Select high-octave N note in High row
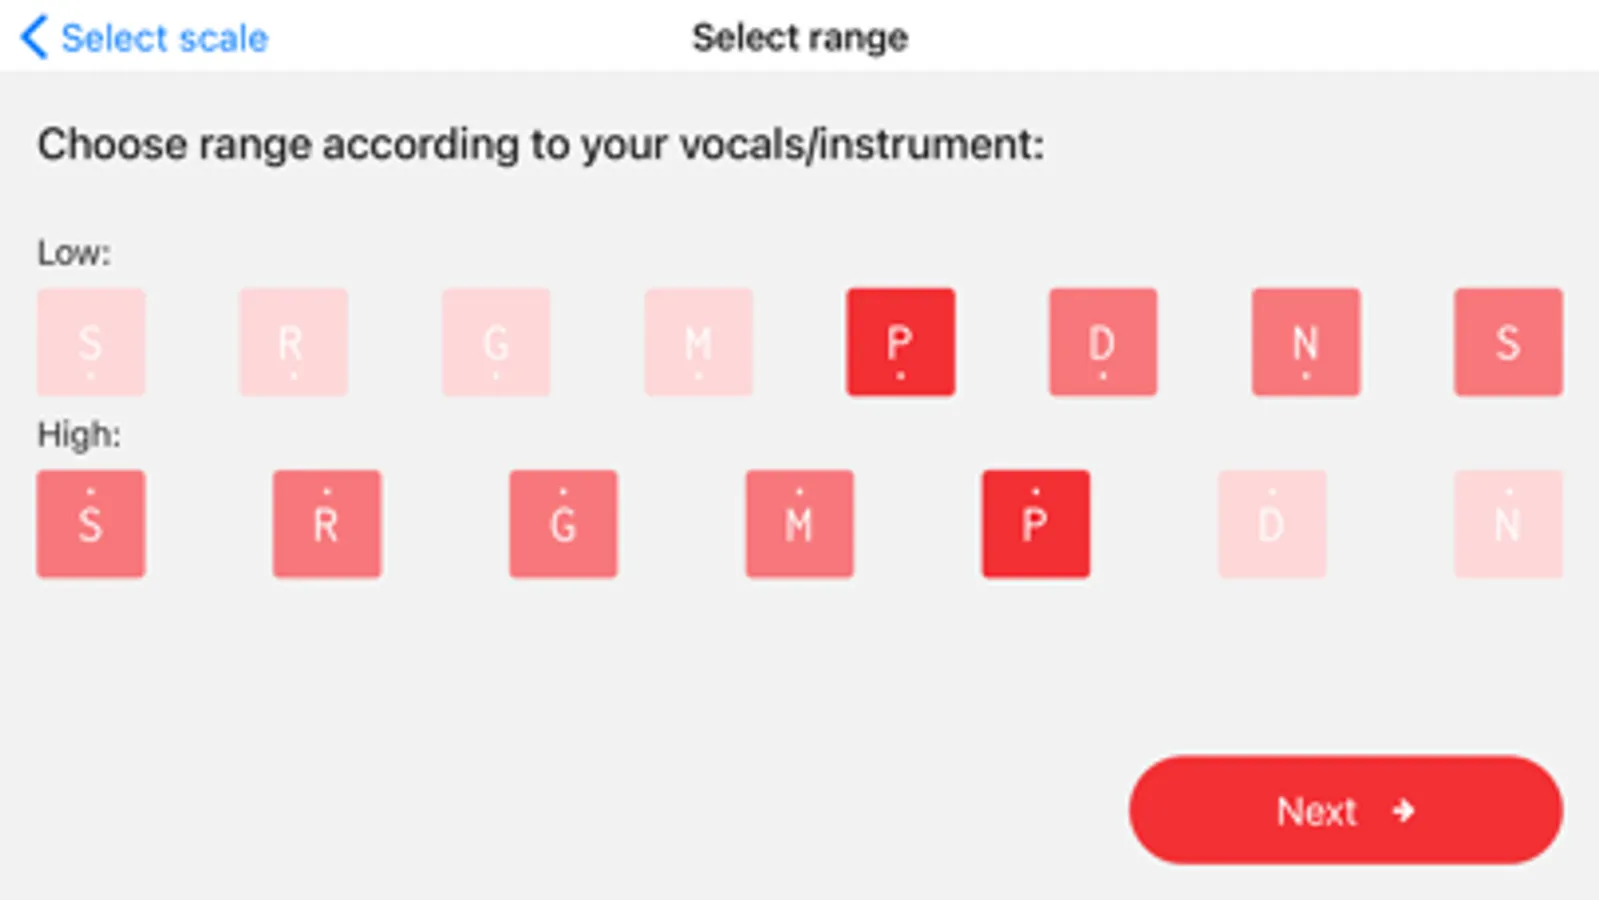Image resolution: width=1599 pixels, height=900 pixels. click(1508, 524)
